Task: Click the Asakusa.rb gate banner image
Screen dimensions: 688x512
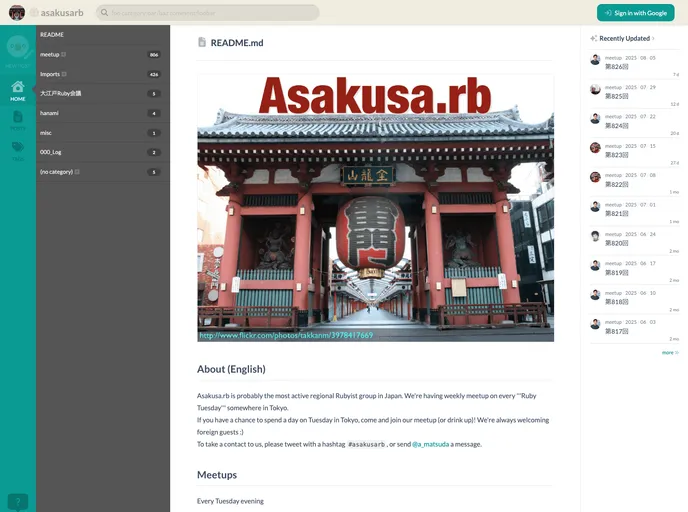Action: point(376,208)
